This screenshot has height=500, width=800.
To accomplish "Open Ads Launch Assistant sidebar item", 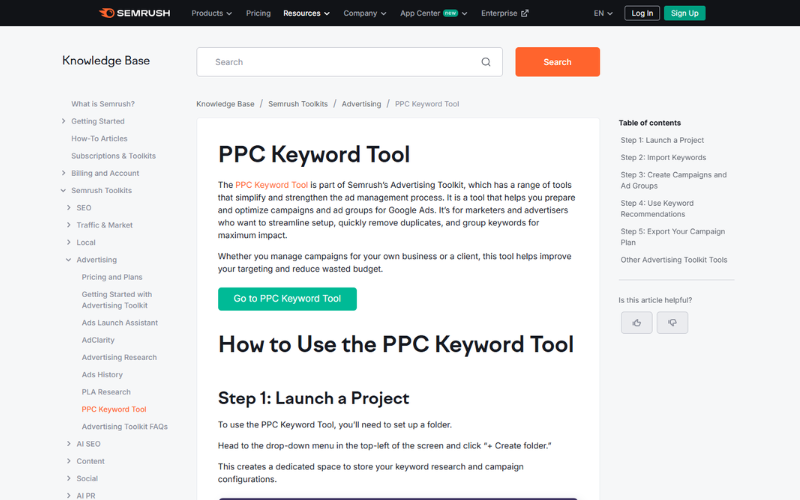I will [x=120, y=322].
